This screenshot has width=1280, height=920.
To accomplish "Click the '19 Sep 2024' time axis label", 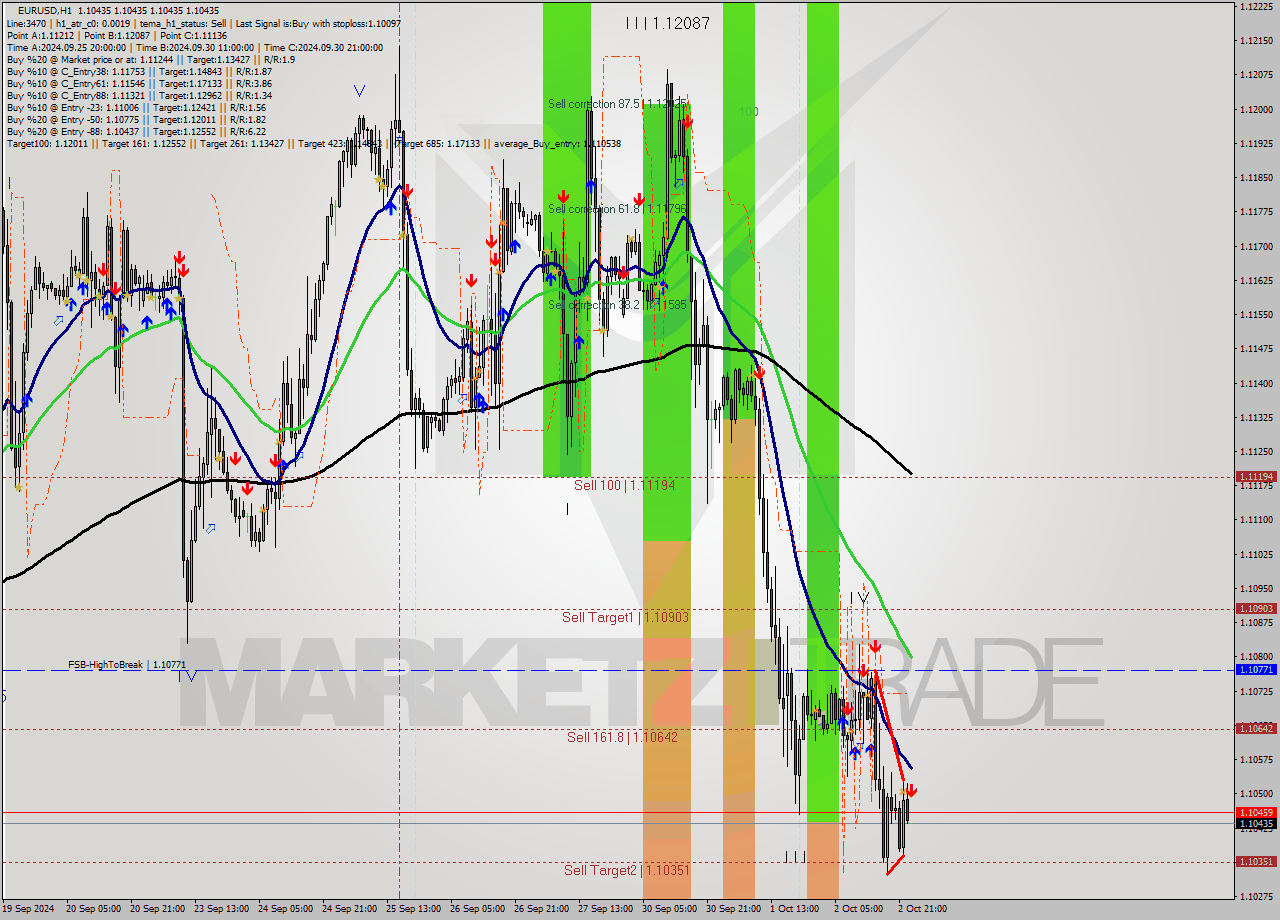I will pos(29,909).
